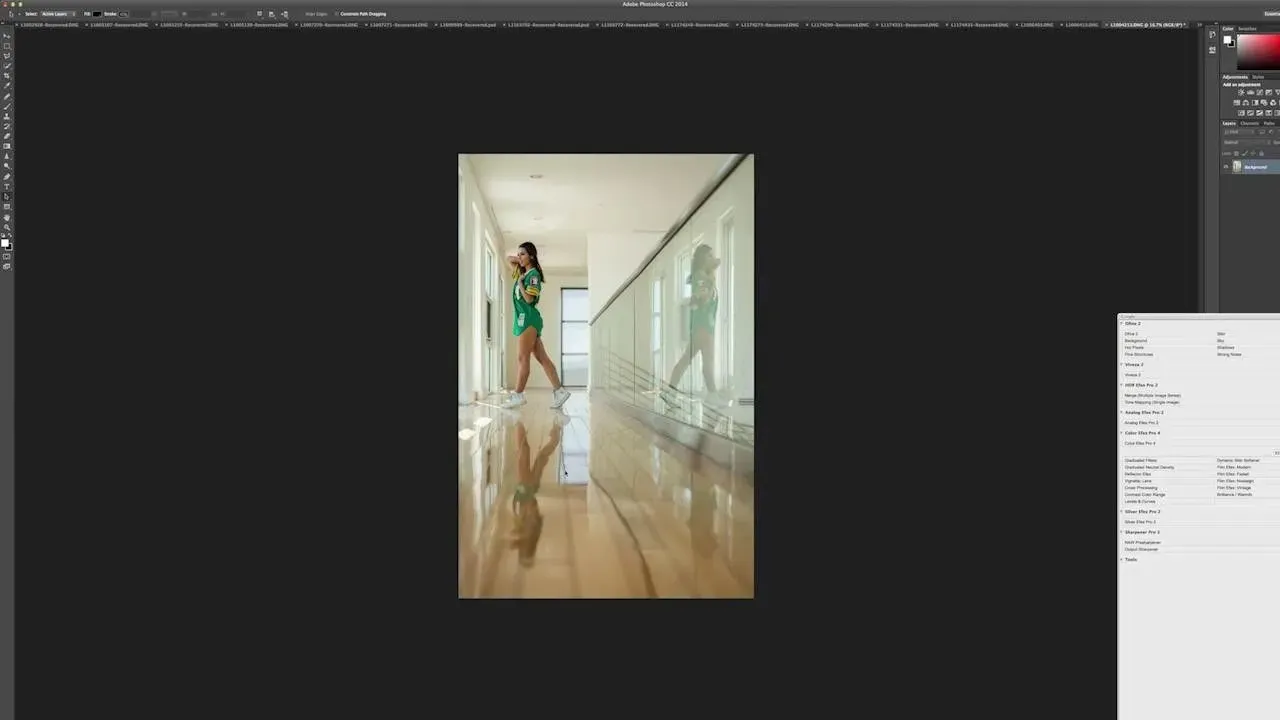Select the Clone Stamp tool
Screen dimensions: 1280x720
7,116
